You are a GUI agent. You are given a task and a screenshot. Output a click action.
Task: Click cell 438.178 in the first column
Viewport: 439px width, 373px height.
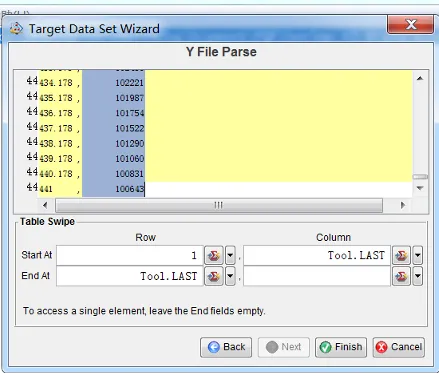[56, 144]
